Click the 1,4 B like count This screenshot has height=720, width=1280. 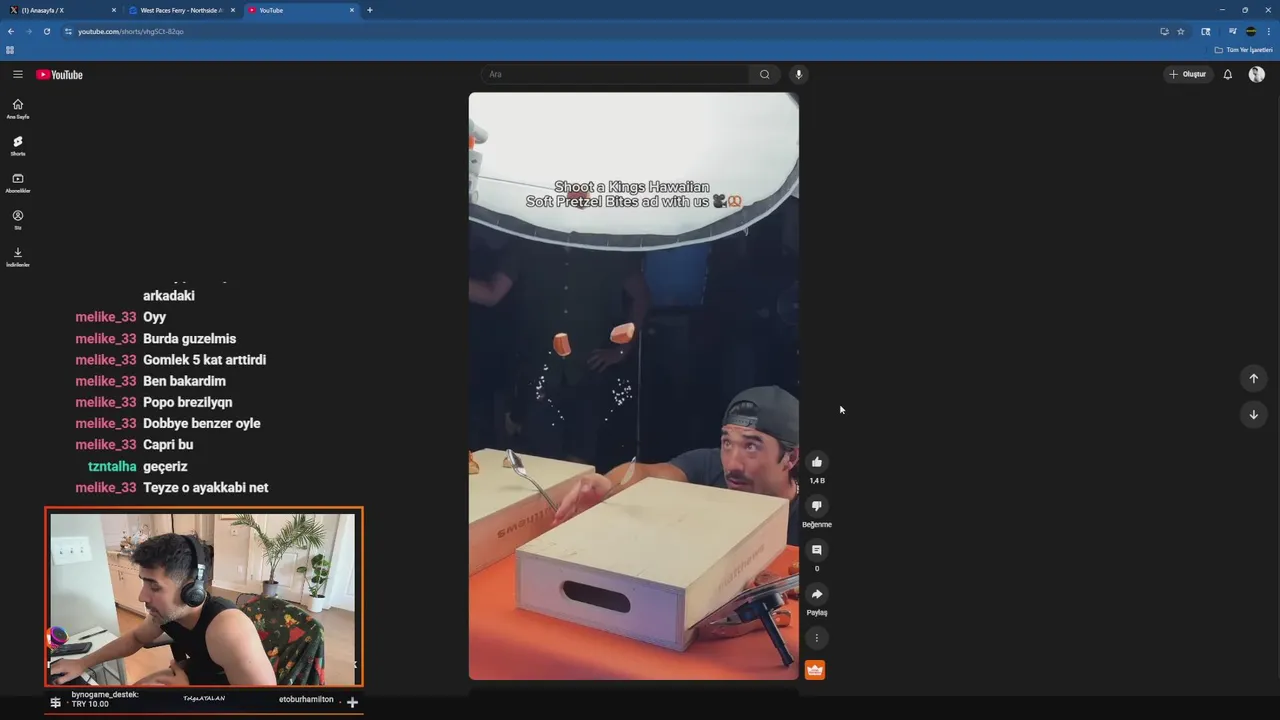tap(817, 481)
